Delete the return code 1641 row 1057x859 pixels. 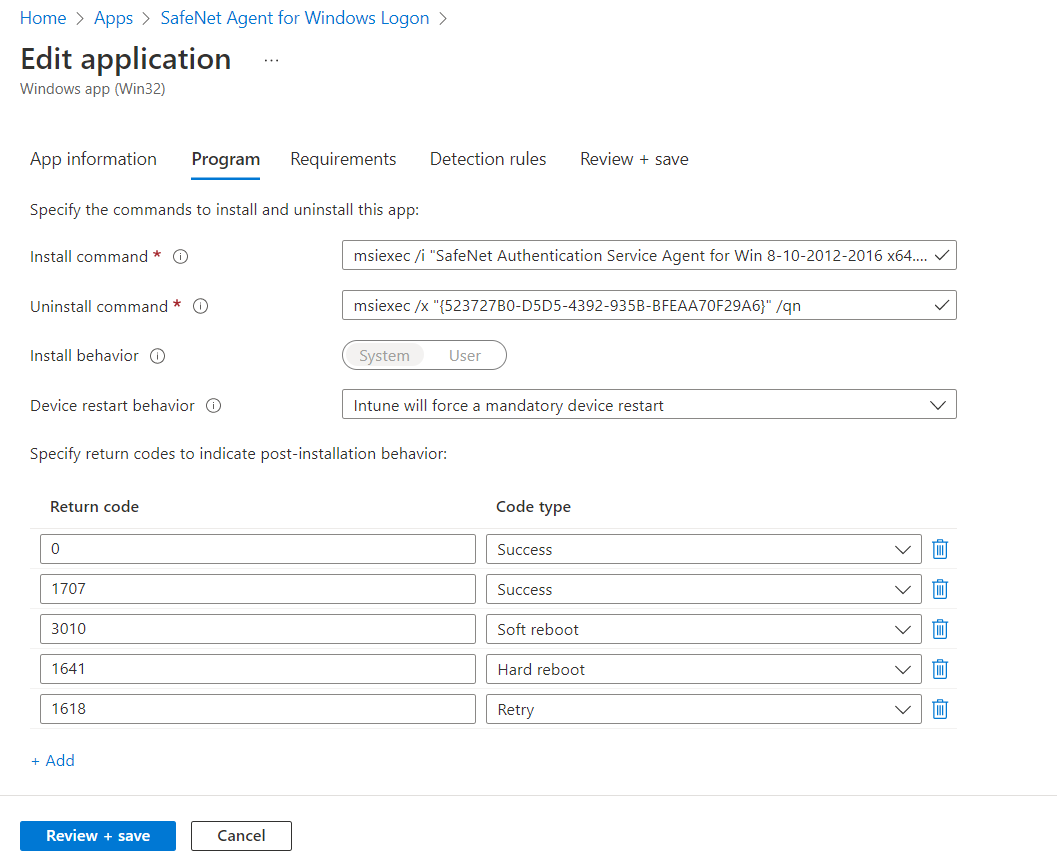coord(940,669)
